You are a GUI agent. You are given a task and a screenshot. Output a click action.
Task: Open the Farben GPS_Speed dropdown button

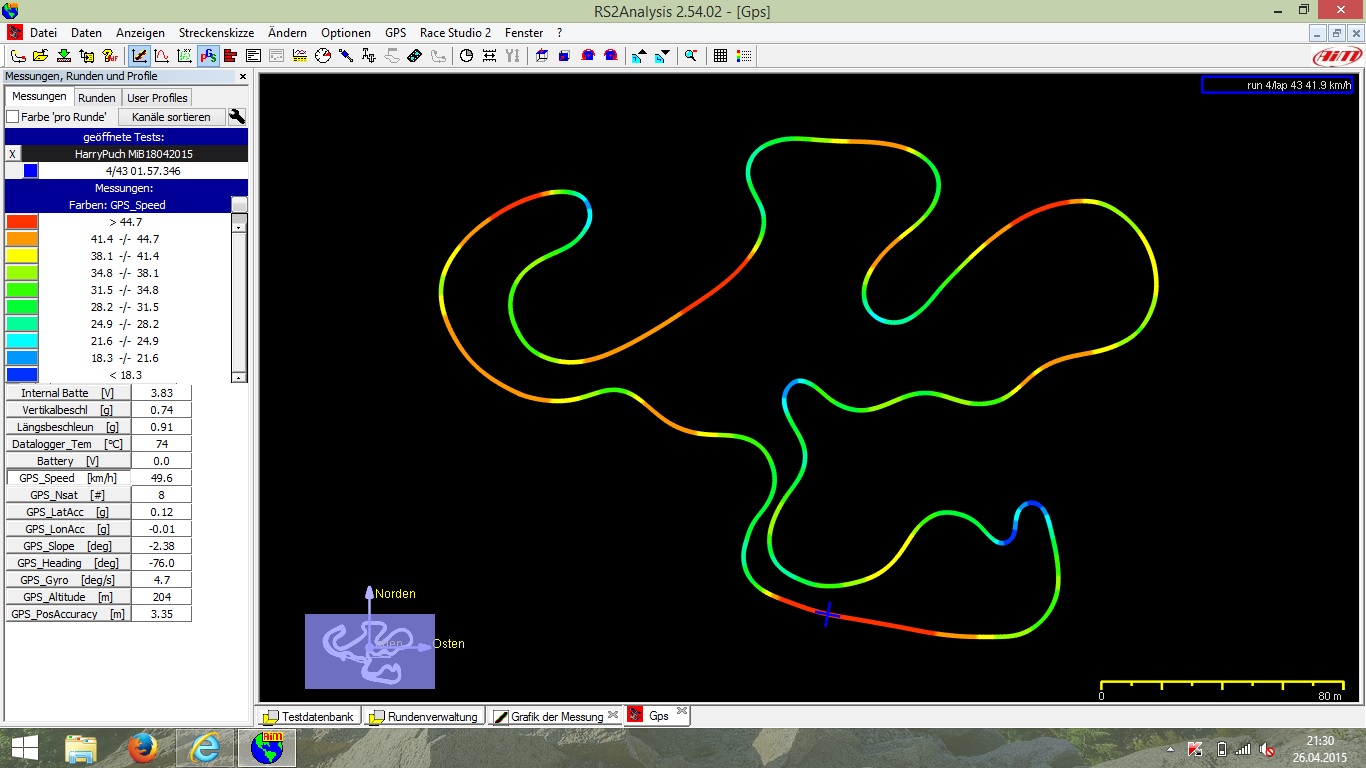click(x=239, y=204)
